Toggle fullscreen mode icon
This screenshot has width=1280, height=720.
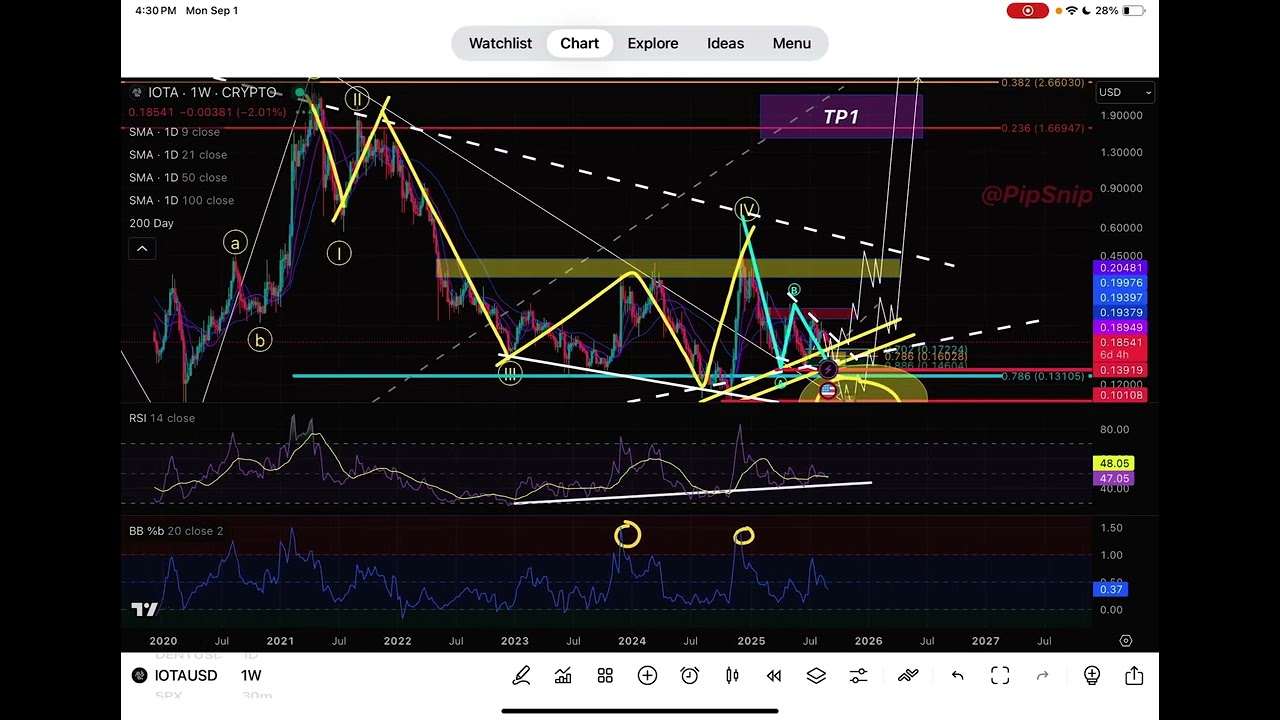click(1000, 676)
